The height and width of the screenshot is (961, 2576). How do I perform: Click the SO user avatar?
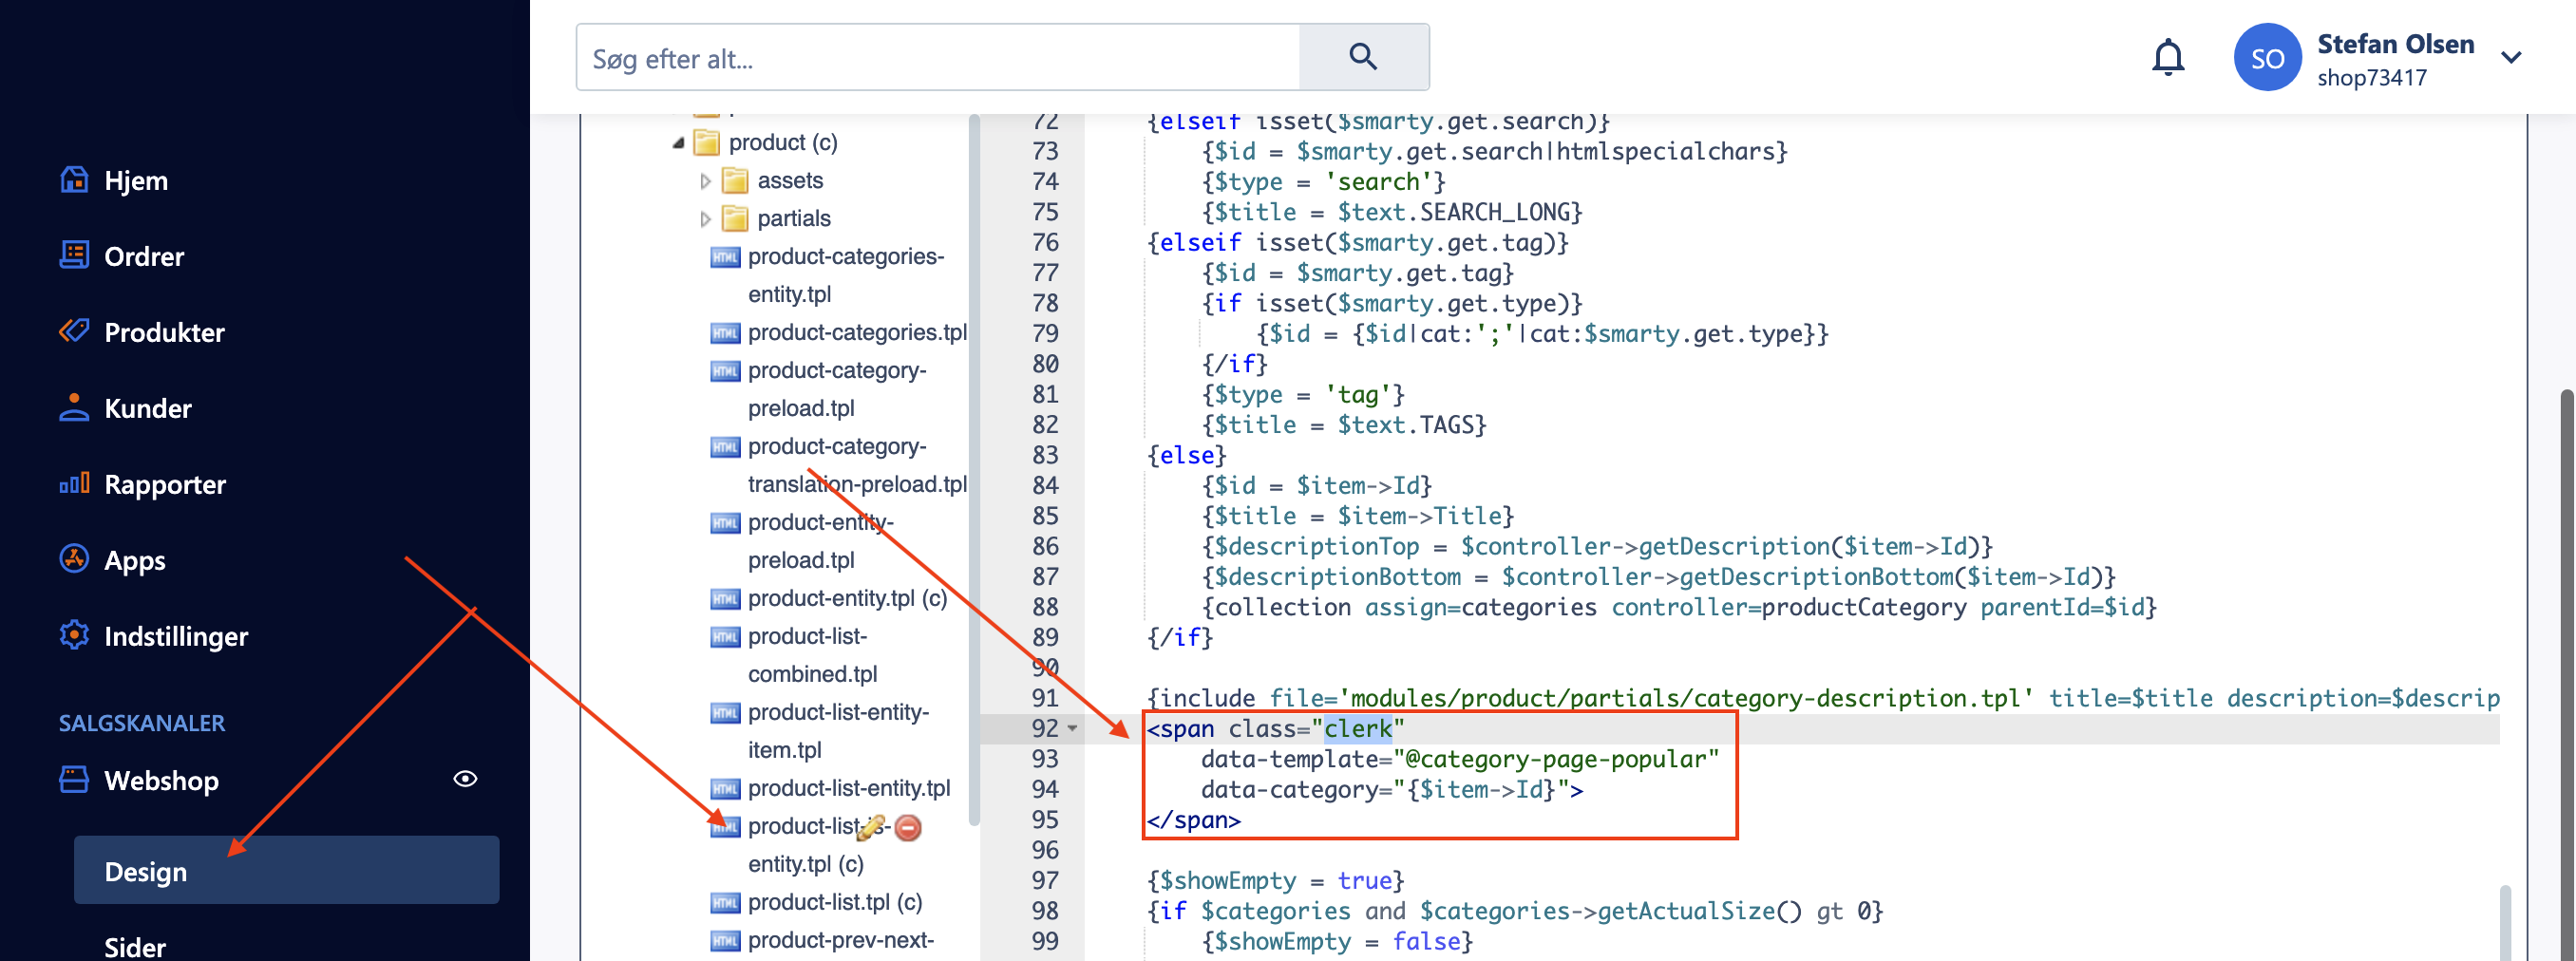click(2266, 58)
